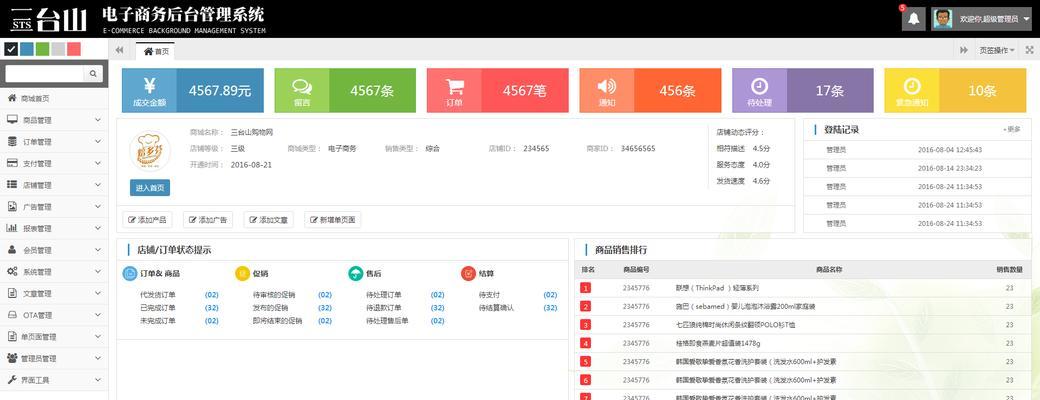1040x400 pixels.
Task: Click the clock icon on the 紧急通知 card
Action: coord(912,86)
